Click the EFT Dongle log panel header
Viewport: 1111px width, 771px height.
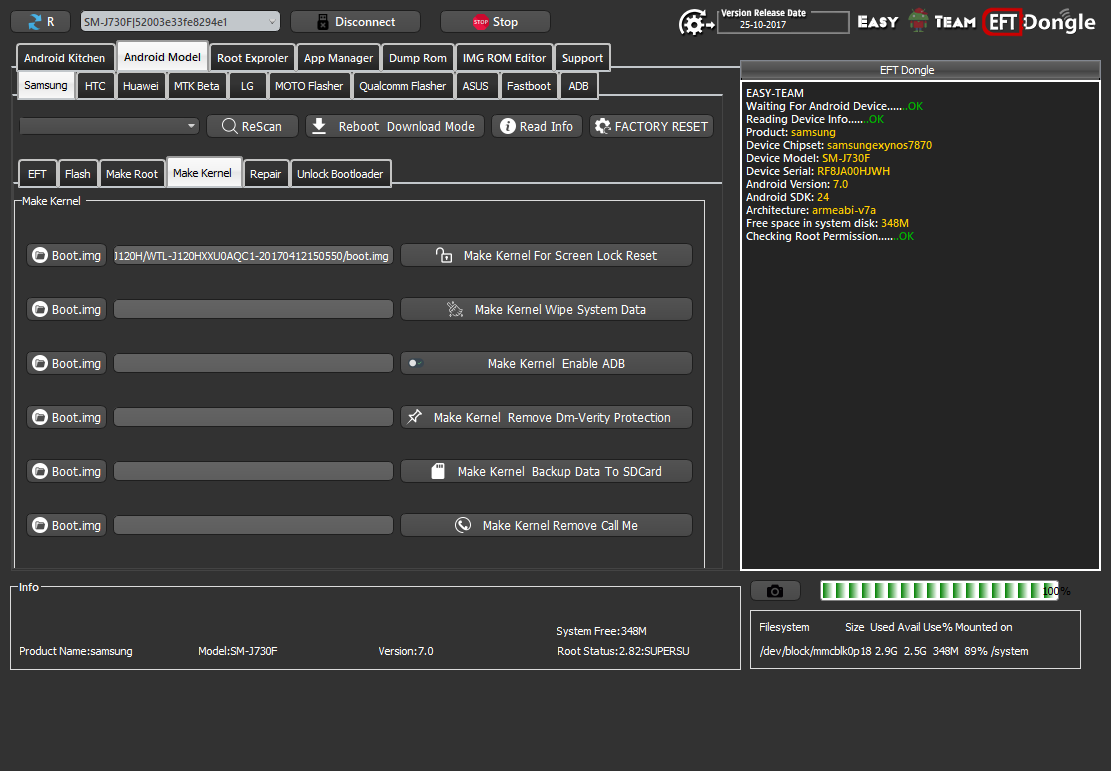(920, 70)
